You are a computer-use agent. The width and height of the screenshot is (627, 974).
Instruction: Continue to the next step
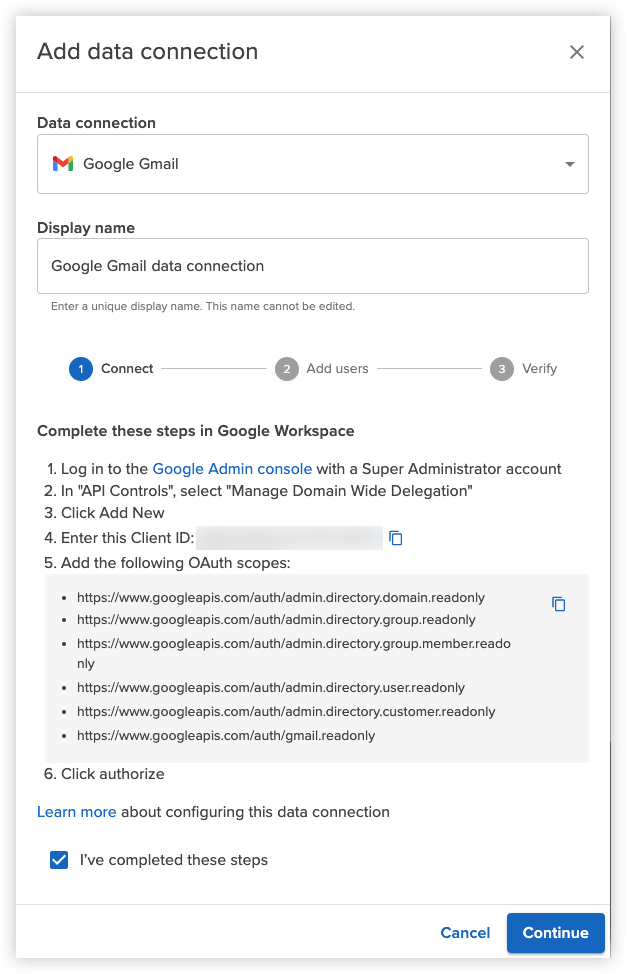pos(556,933)
